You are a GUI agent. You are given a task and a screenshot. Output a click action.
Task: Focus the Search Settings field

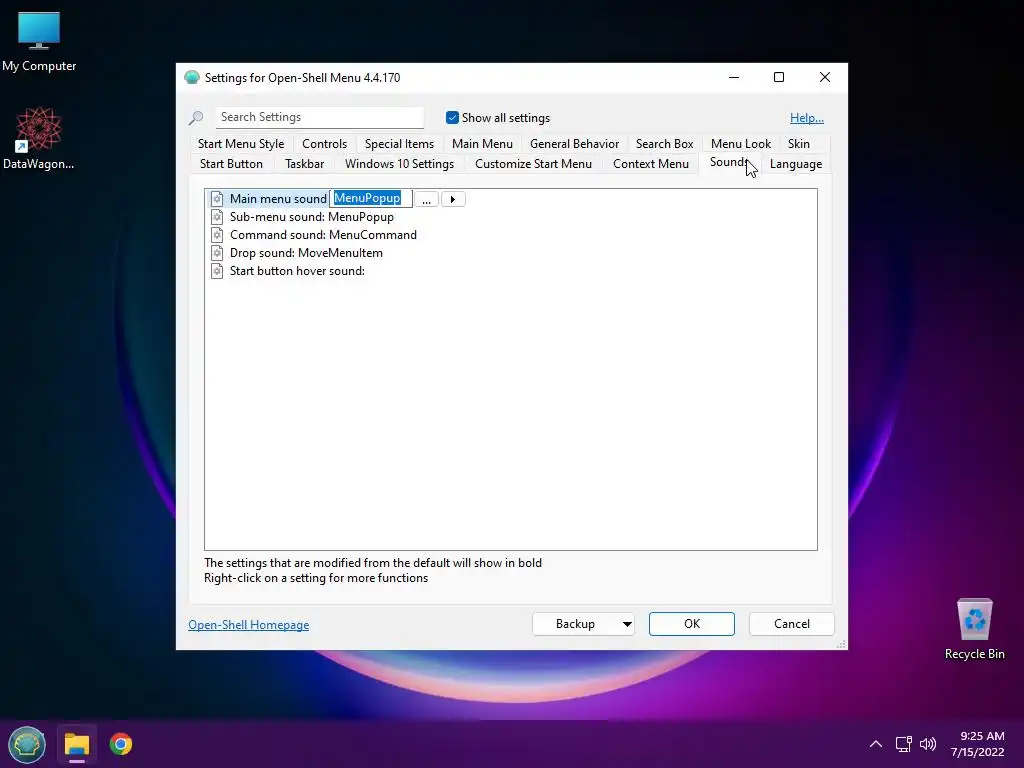(319, 118)
